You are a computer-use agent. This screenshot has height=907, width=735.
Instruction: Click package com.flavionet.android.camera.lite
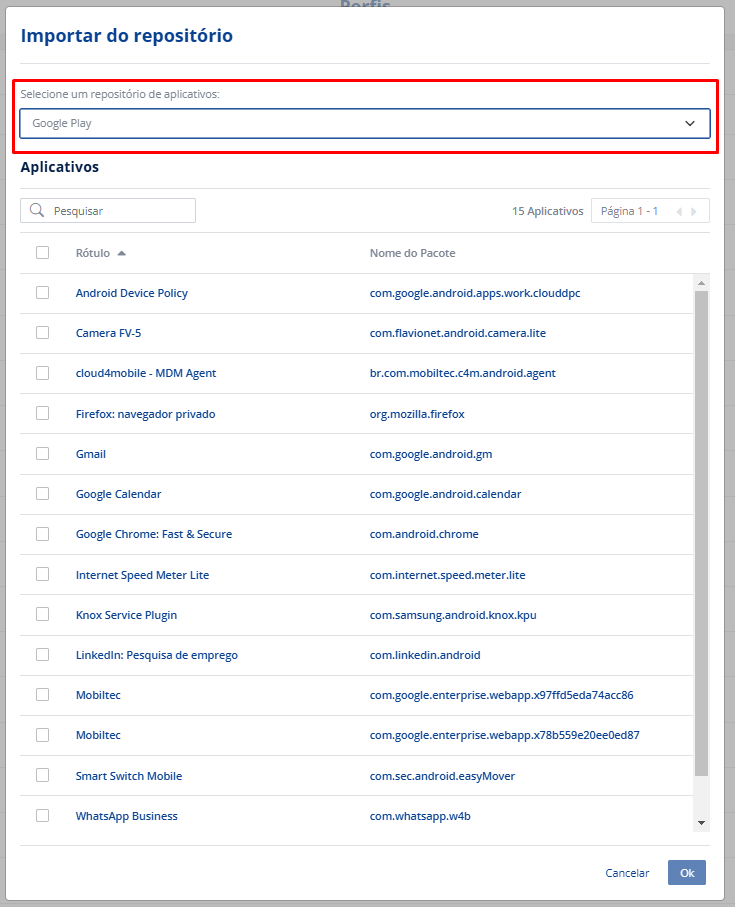[457, 333]
